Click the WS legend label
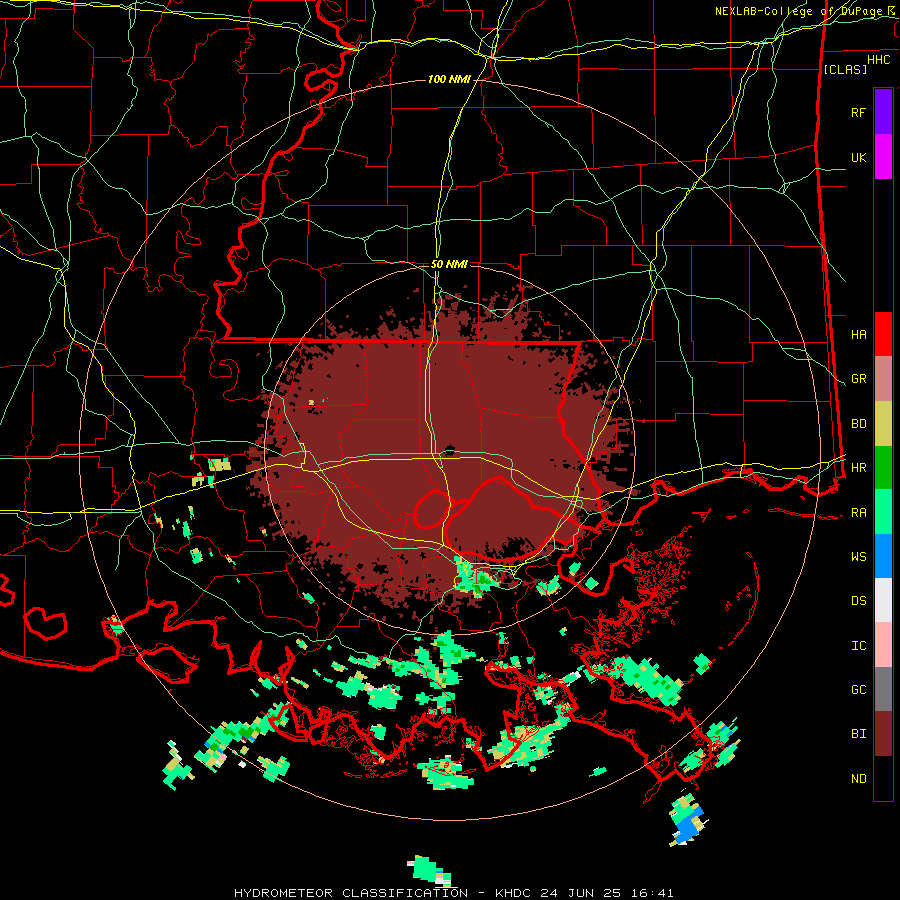 pyautogui.click(x=858, y=557)
